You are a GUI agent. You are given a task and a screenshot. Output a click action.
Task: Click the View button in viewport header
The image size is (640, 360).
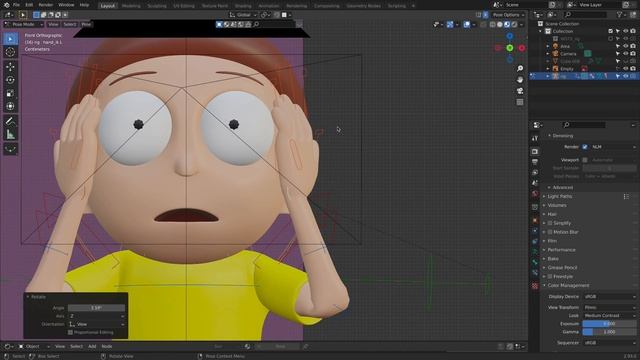coord(53,24)
